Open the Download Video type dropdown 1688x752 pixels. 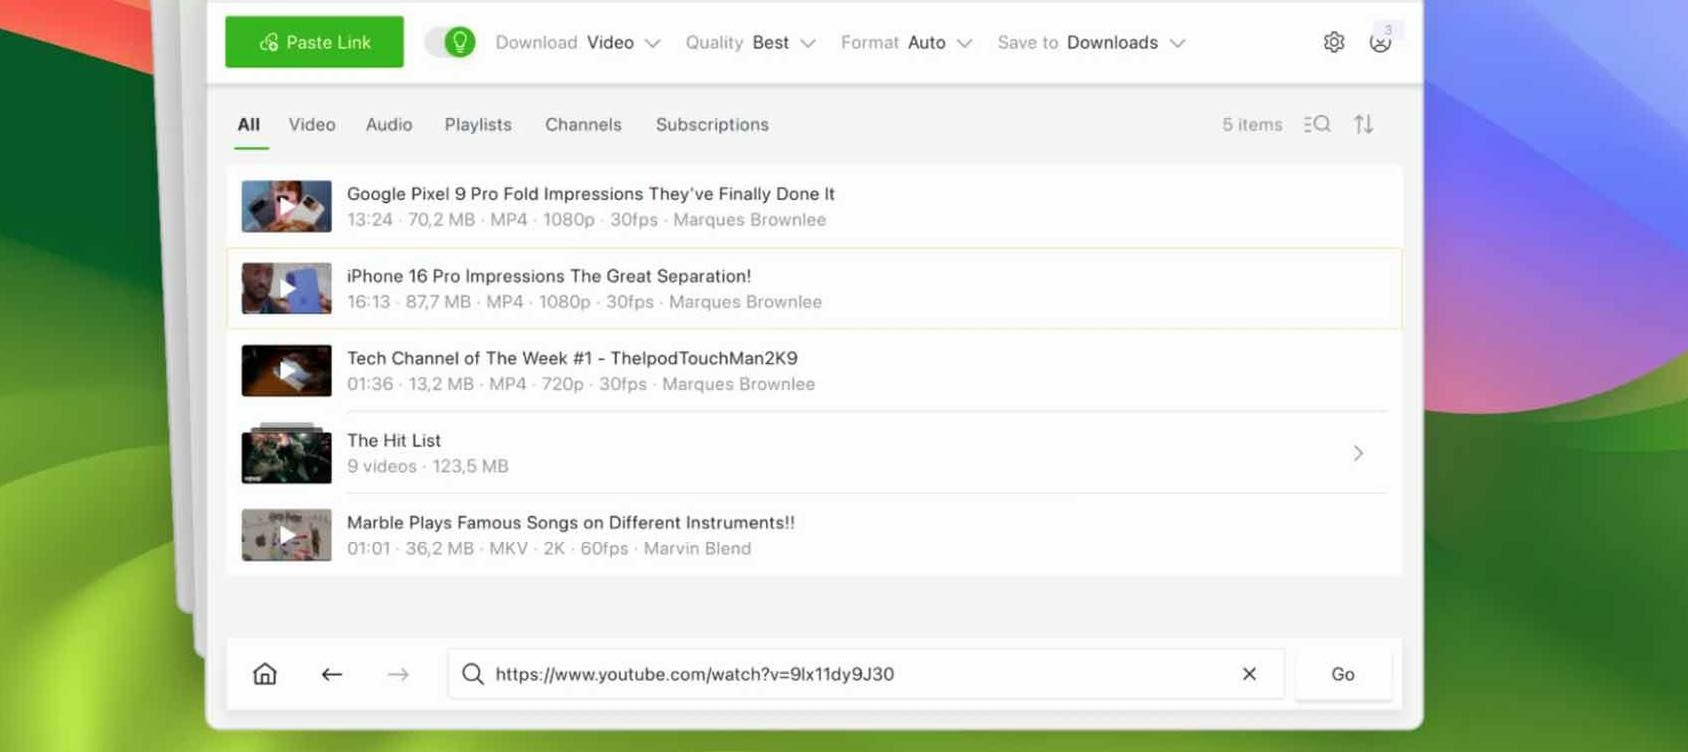pyautogui.click(x=578, y=42)
